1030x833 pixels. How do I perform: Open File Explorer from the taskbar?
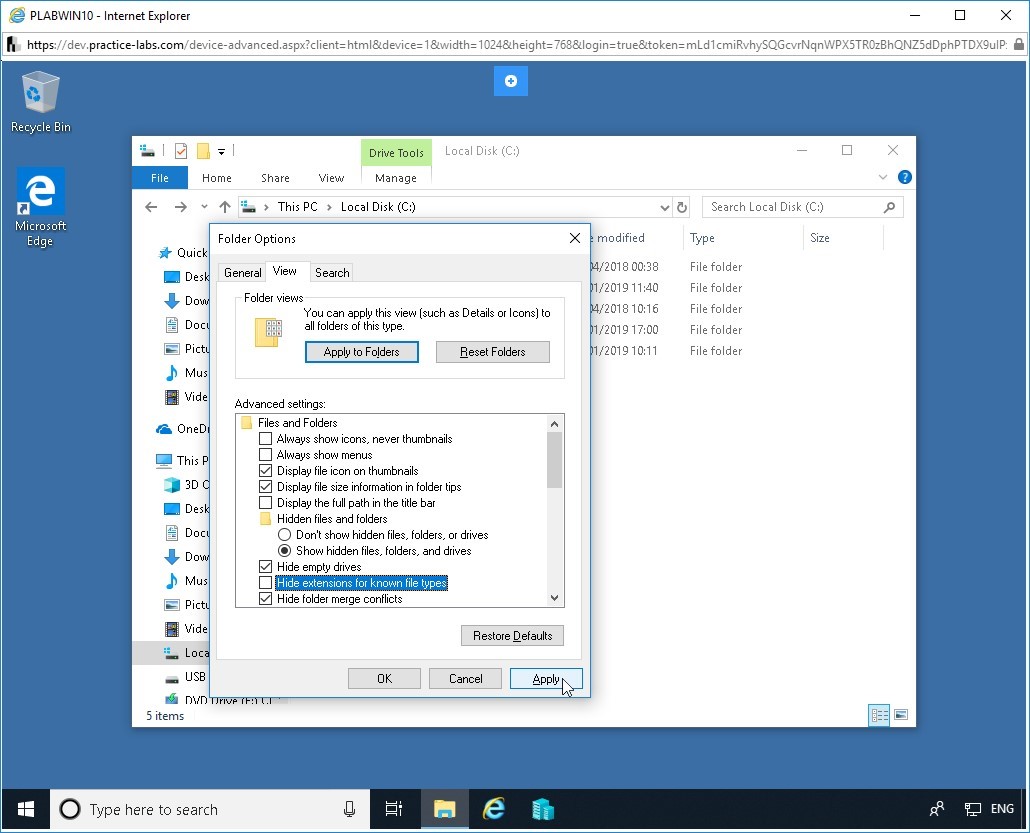click(x=444, y=809)
